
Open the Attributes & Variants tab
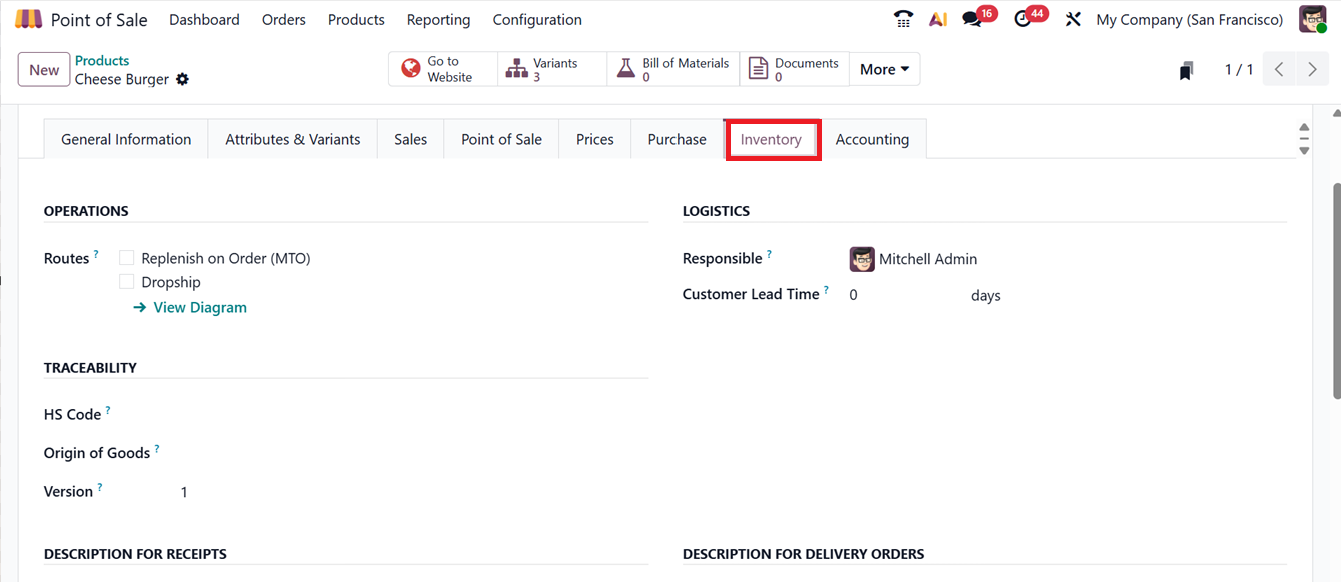point(292,139)
